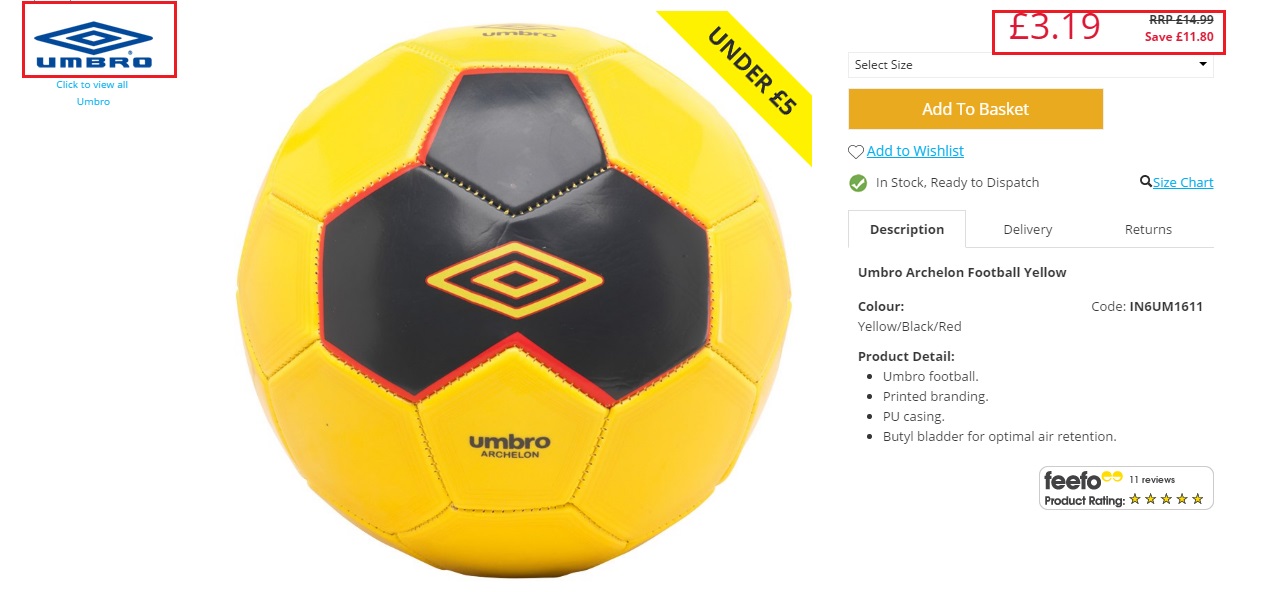Click the 'umbro ARCHELON' text on the ball
Viewport: 1266px width, 592px height.
(509, 446)
